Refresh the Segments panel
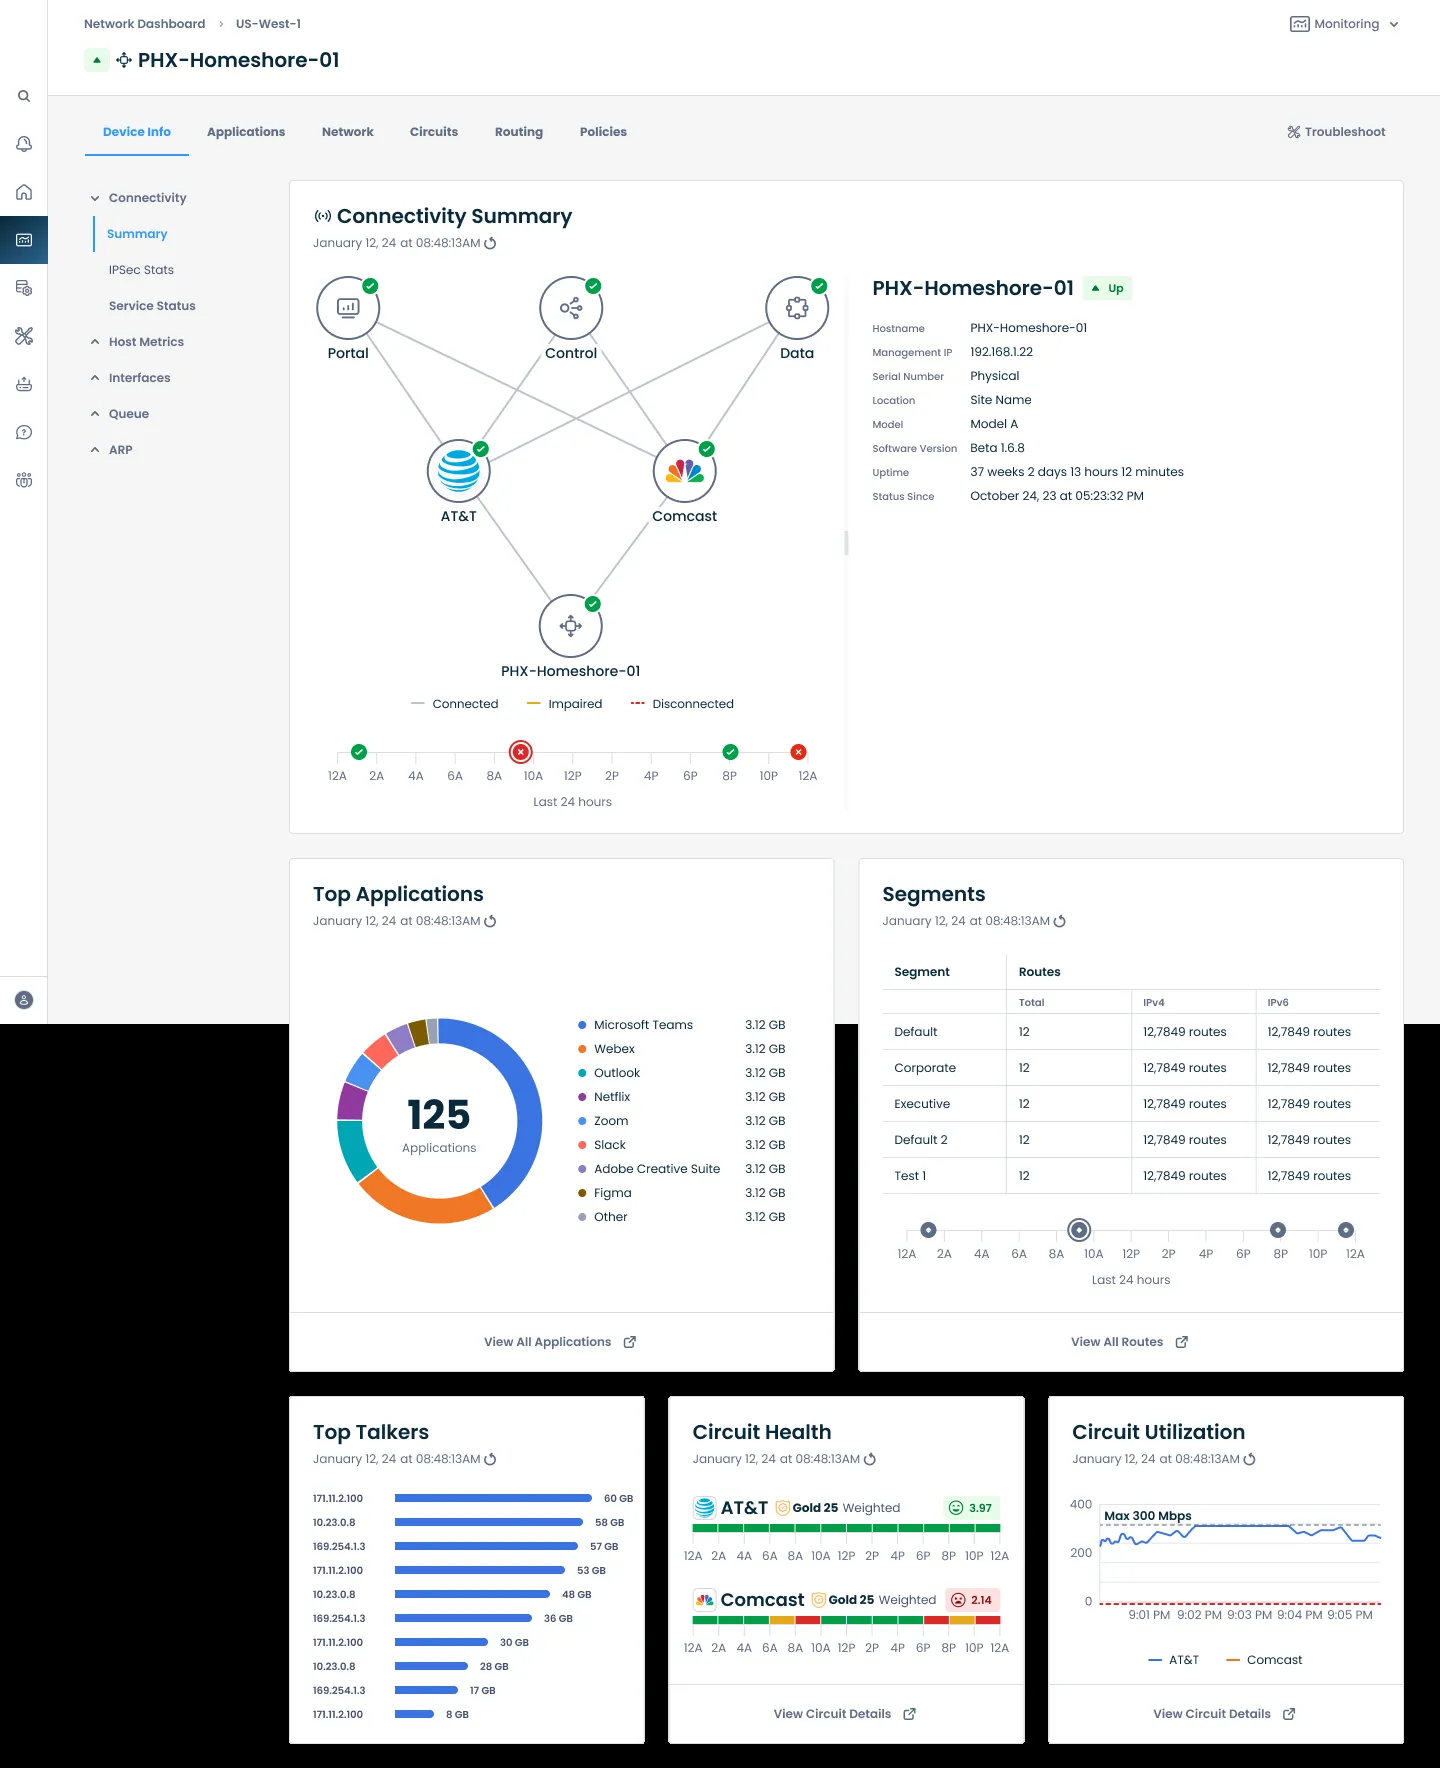Viewport: 1440px width, 1768px height. tap(1060, 921)
